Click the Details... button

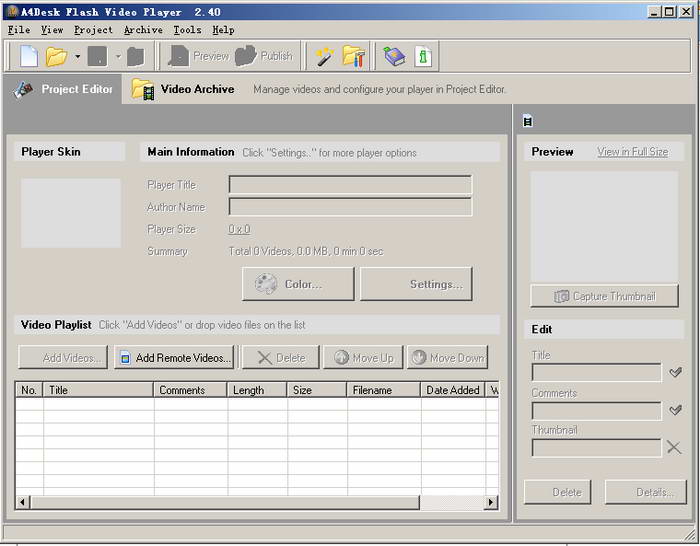pyautogui.click(x=646, y=492)
